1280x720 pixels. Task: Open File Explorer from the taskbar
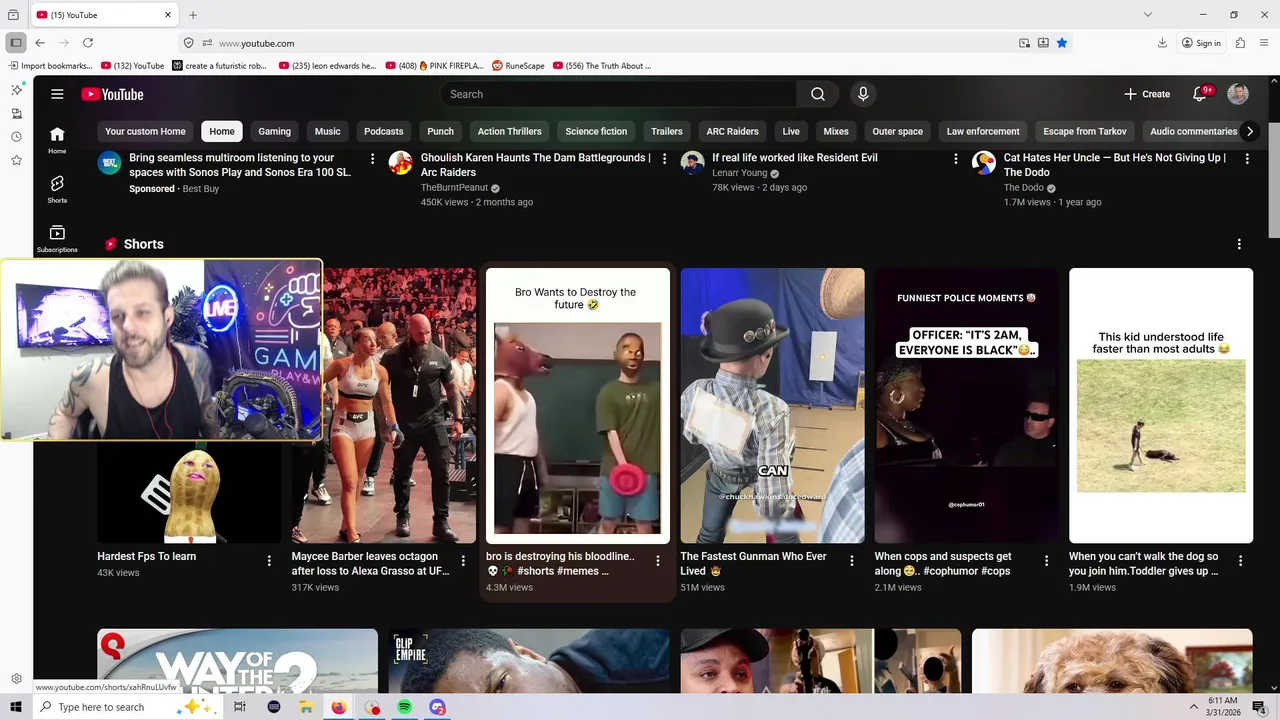(x=306, y=707)
